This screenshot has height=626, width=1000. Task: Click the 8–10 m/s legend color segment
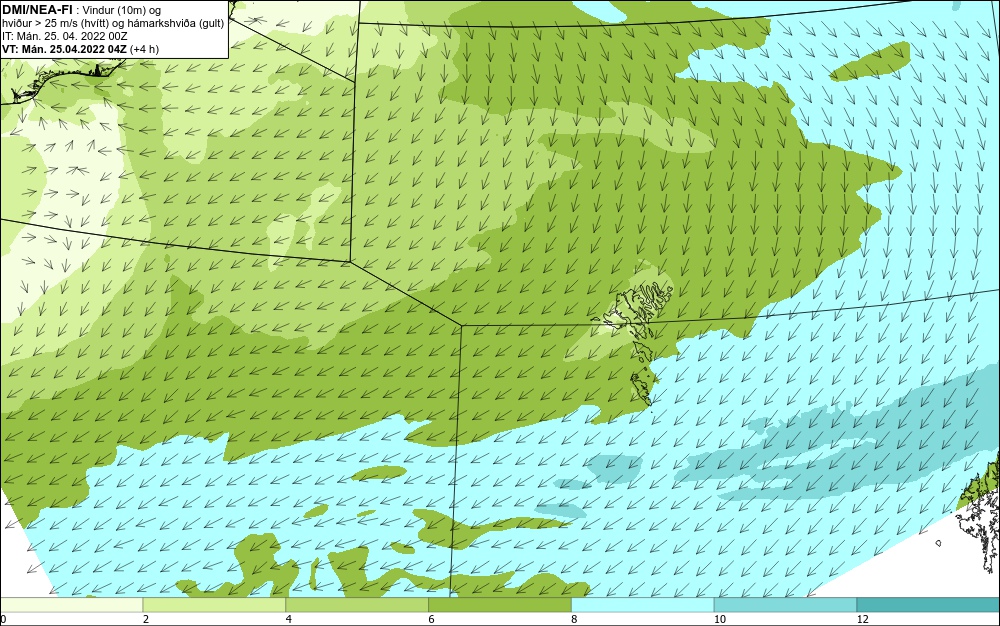point(643,605)
